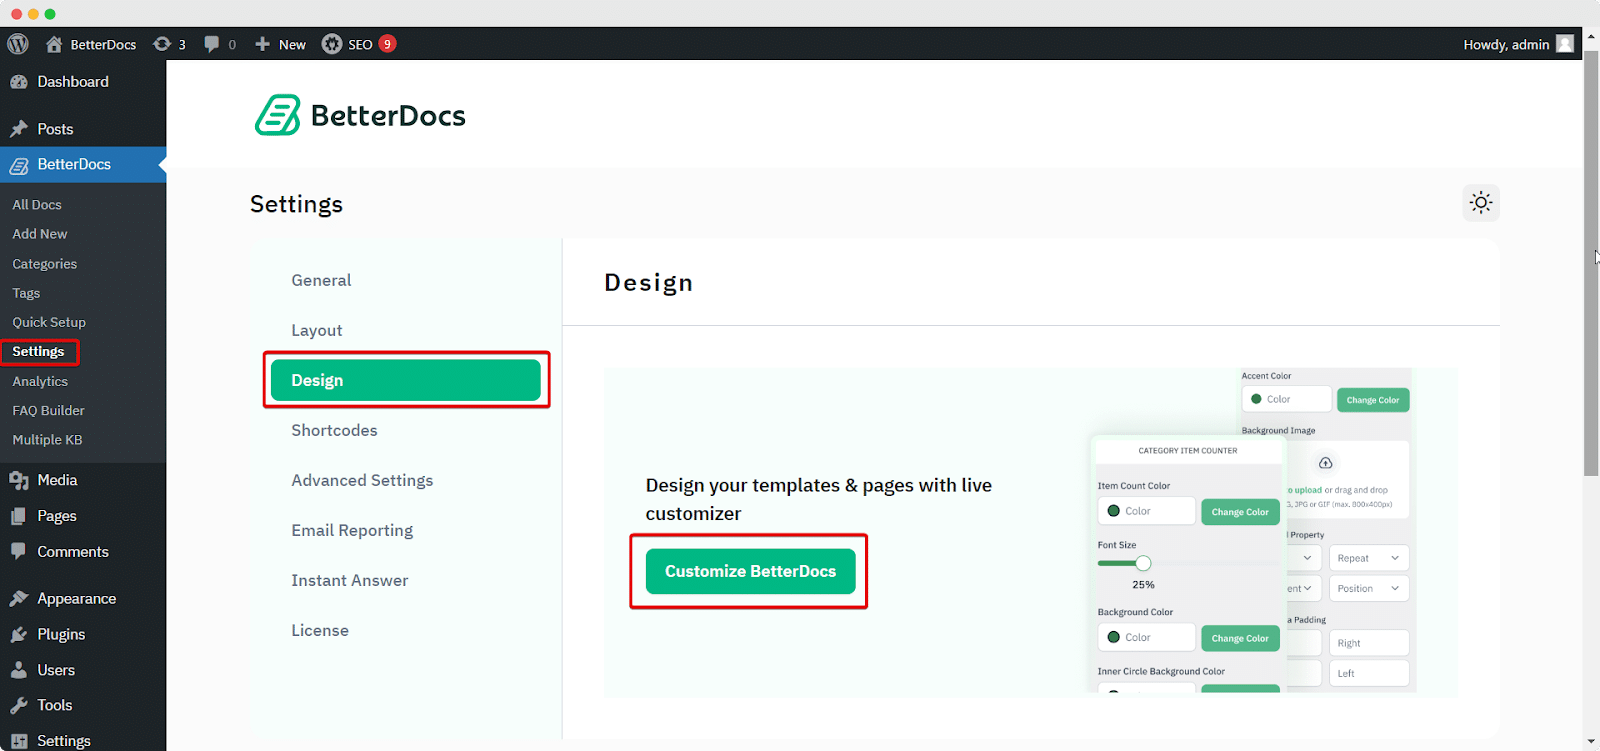Open the Advanced Settings tab
This screenshot has width=1600, height=751.
(362, 480)
